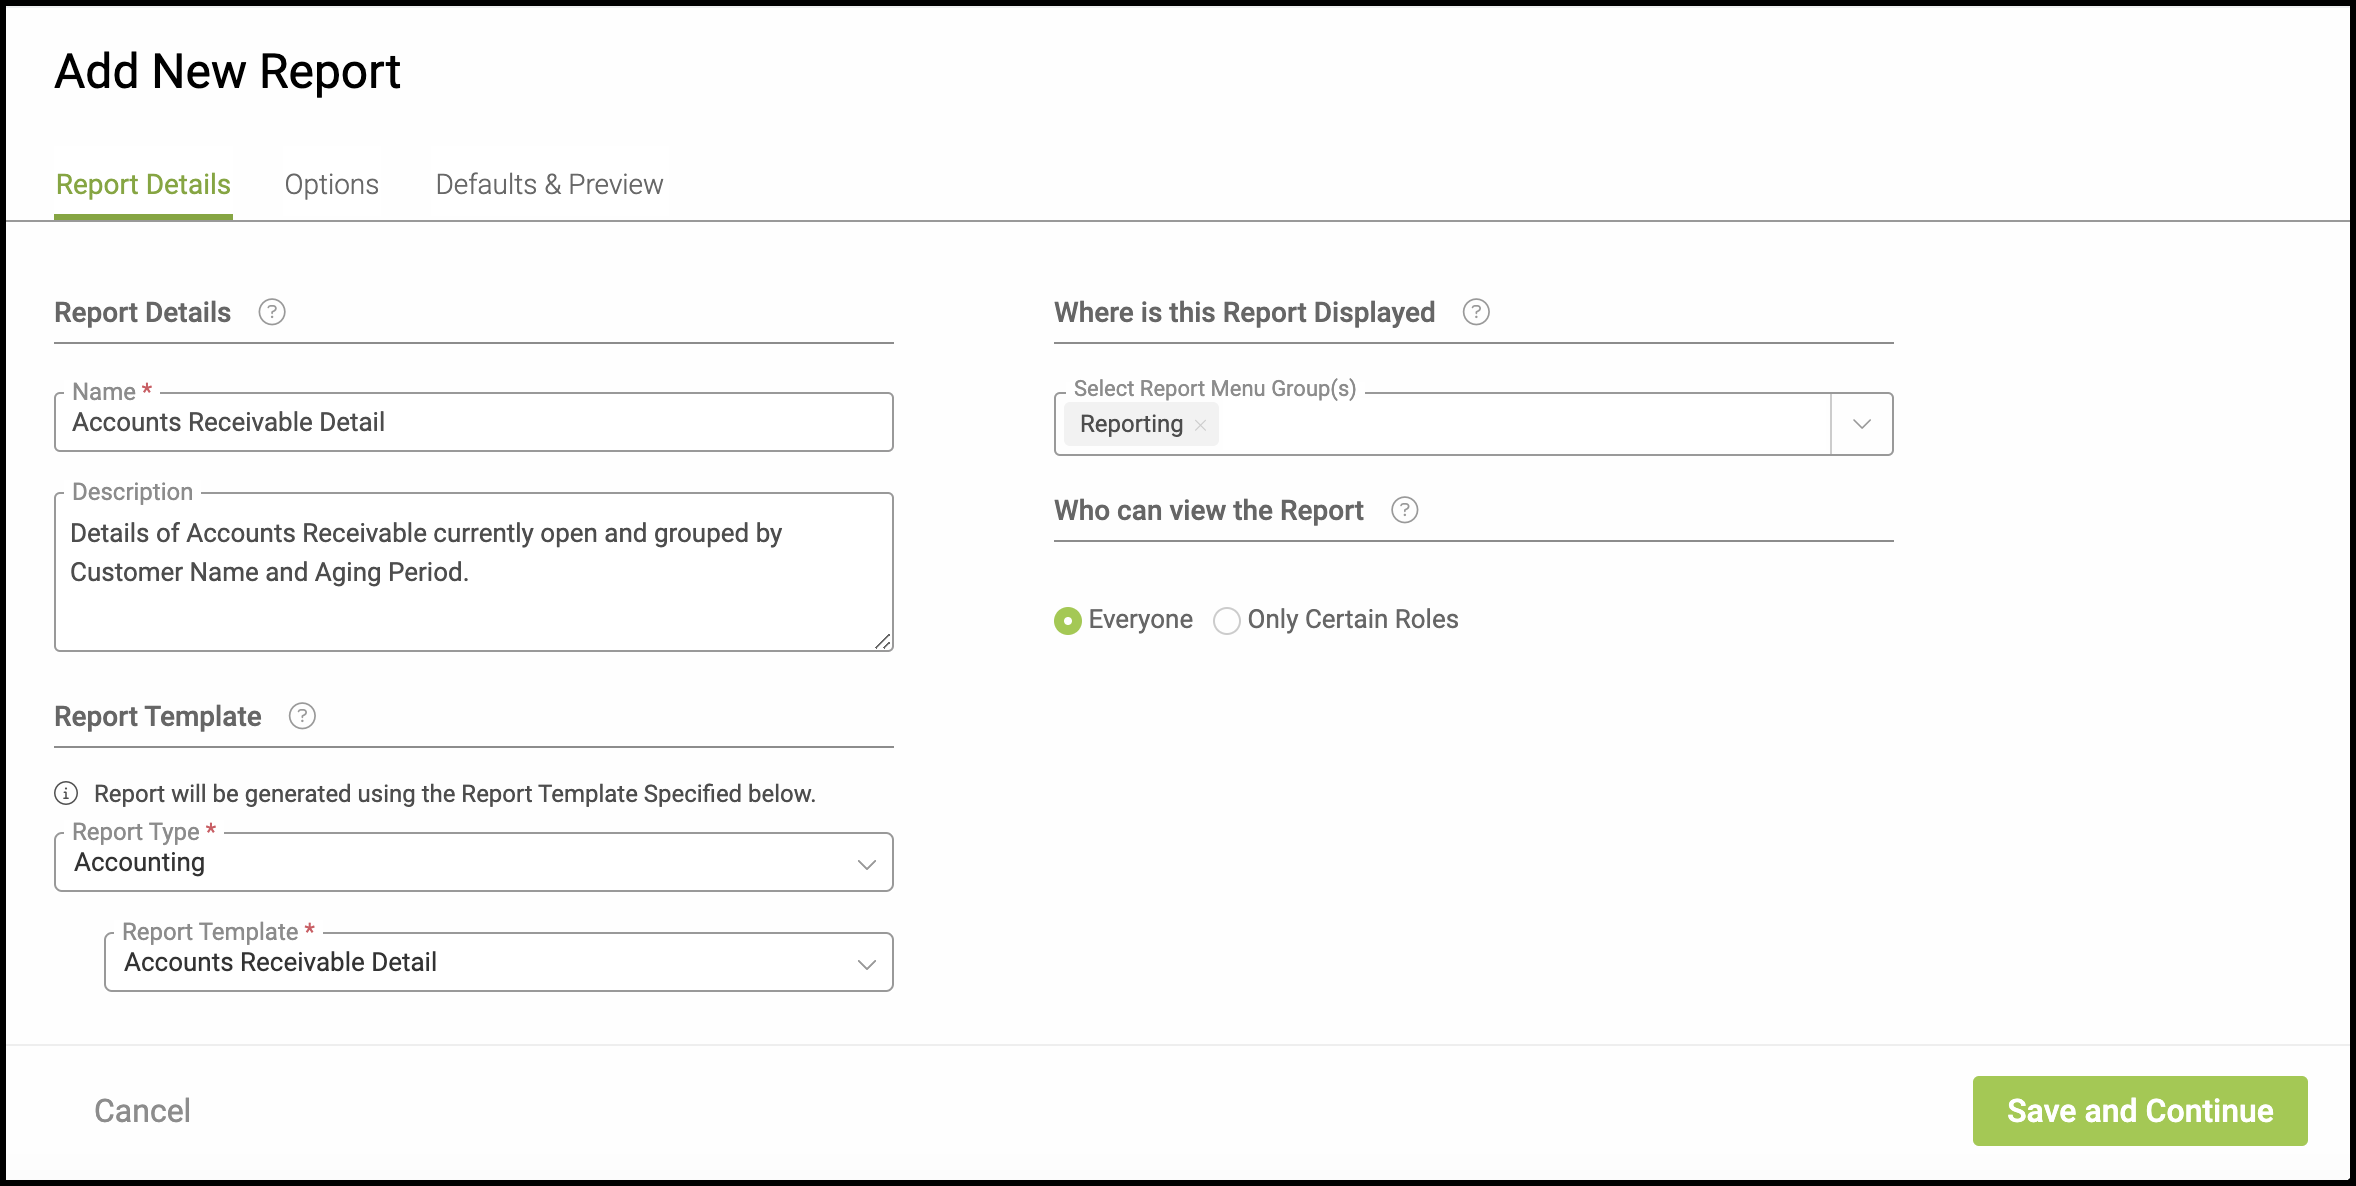Expand the Select Report Menu Group(s) dropdown arrow
This screenshot has width=2356, height=1186.
(1861, 424)
